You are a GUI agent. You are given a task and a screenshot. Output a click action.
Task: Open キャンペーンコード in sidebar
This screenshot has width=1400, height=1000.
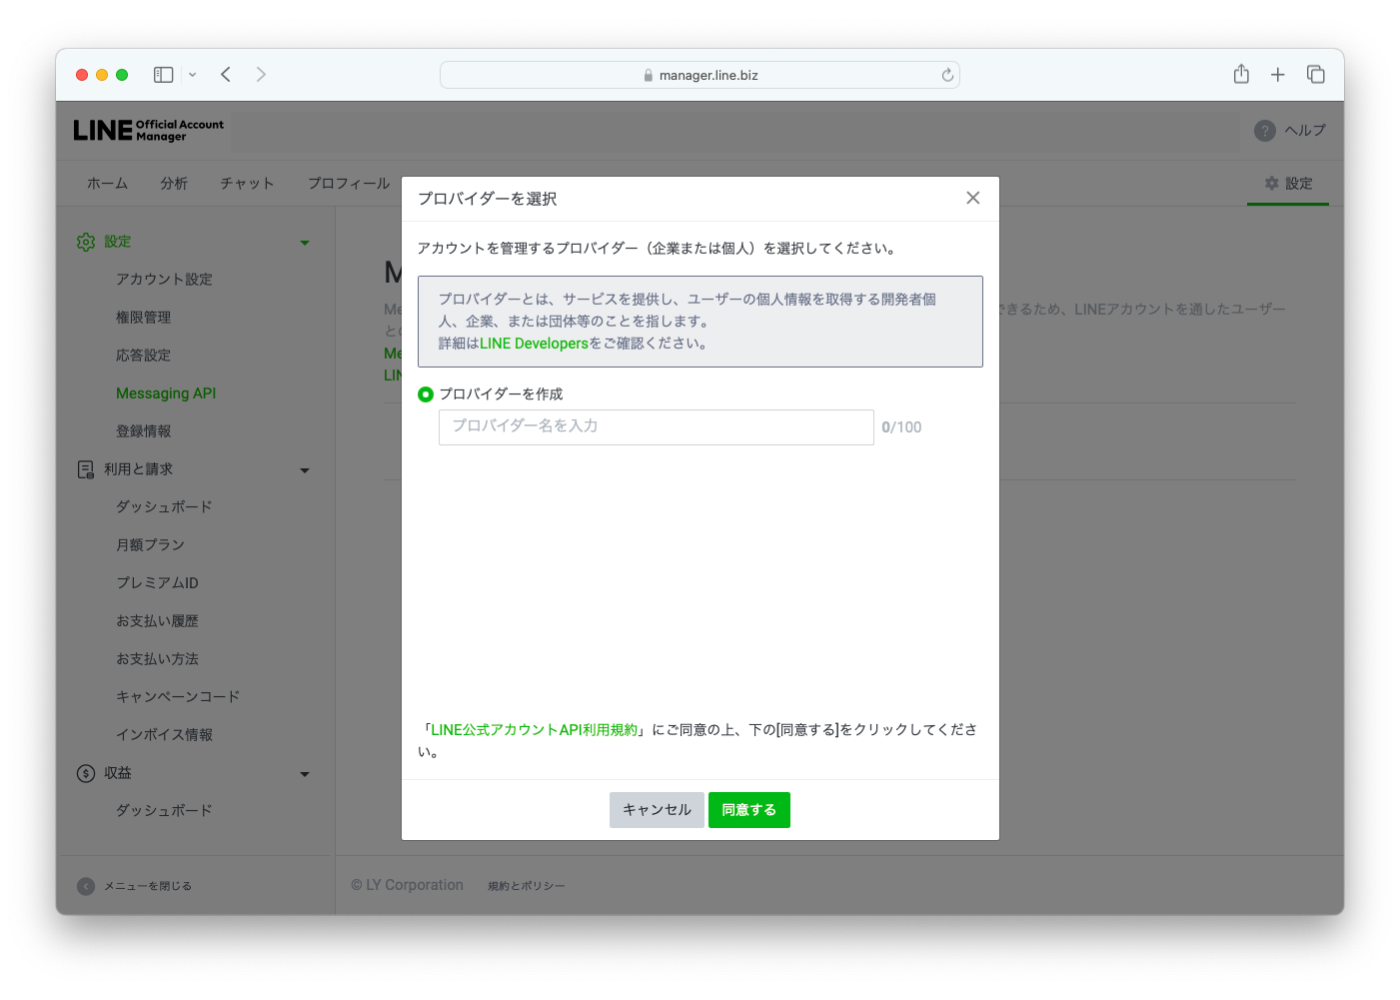tap(178, 697)
